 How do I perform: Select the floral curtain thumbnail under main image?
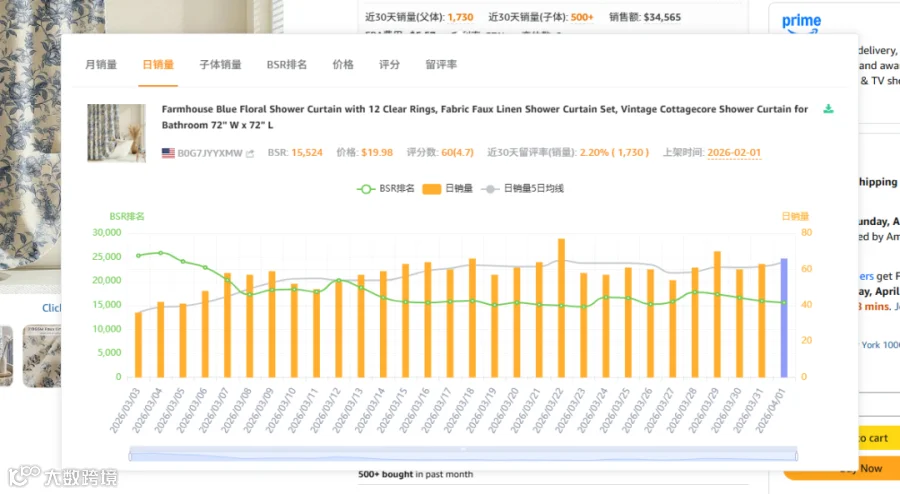(x=41, y=356)
